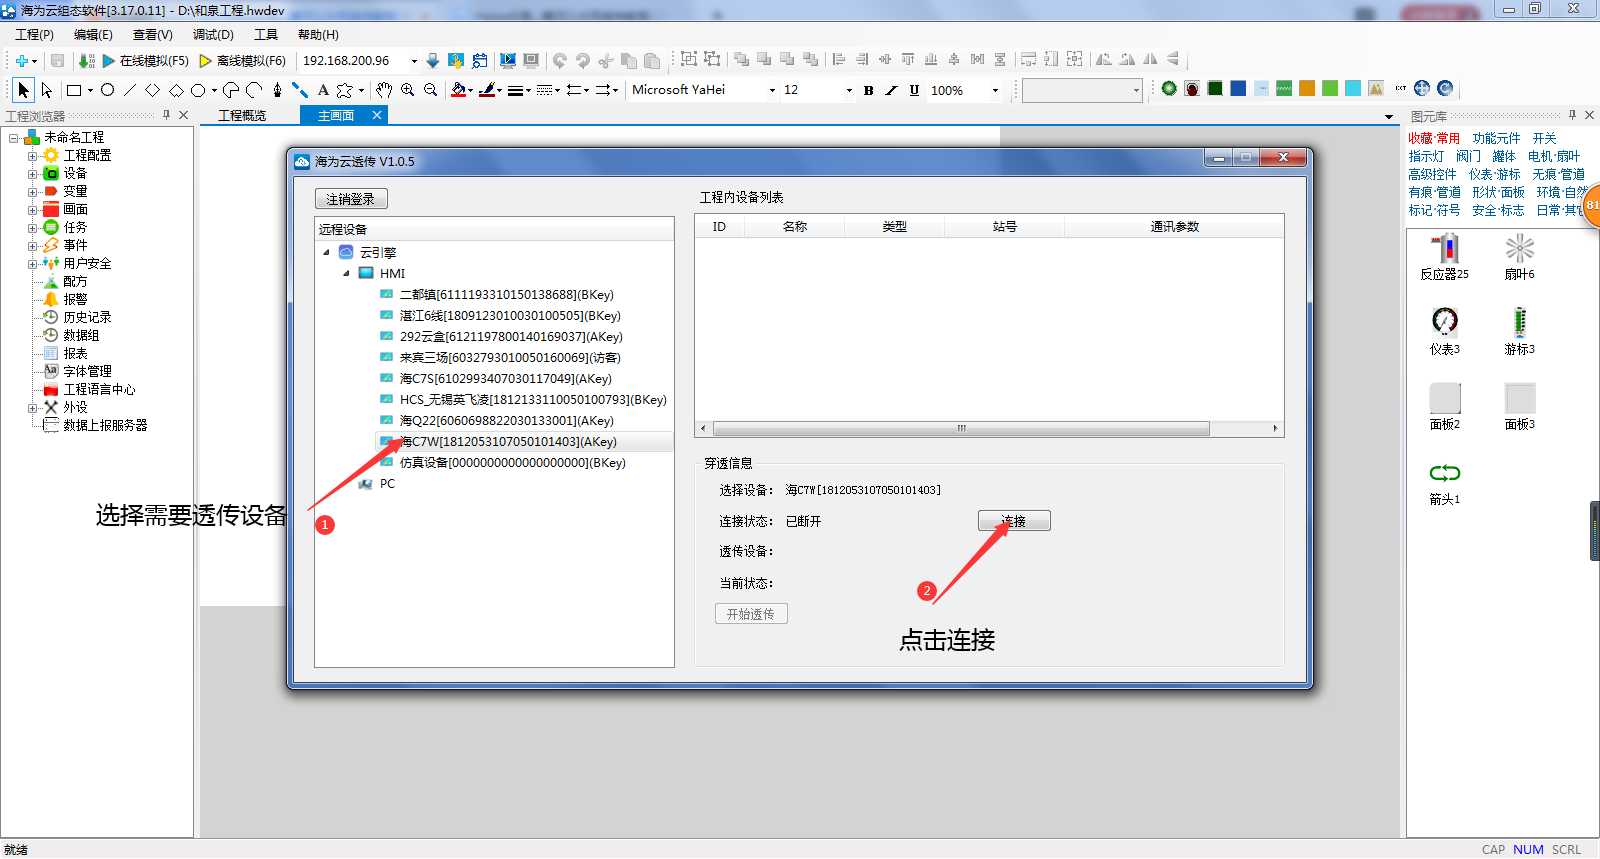
Task: Select 报警 in the project browser
Action: (x=75, y=299)
